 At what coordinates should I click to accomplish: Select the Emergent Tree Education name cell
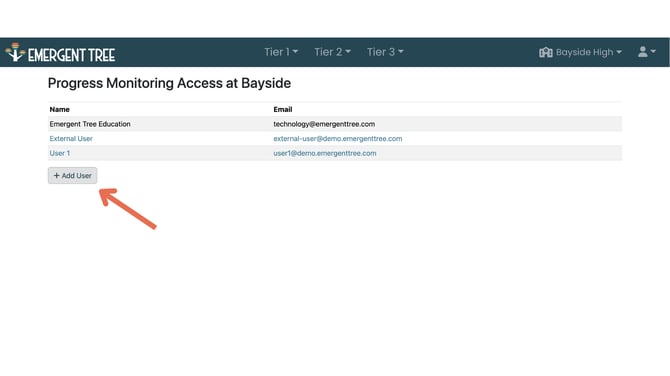tap(90, 124)
